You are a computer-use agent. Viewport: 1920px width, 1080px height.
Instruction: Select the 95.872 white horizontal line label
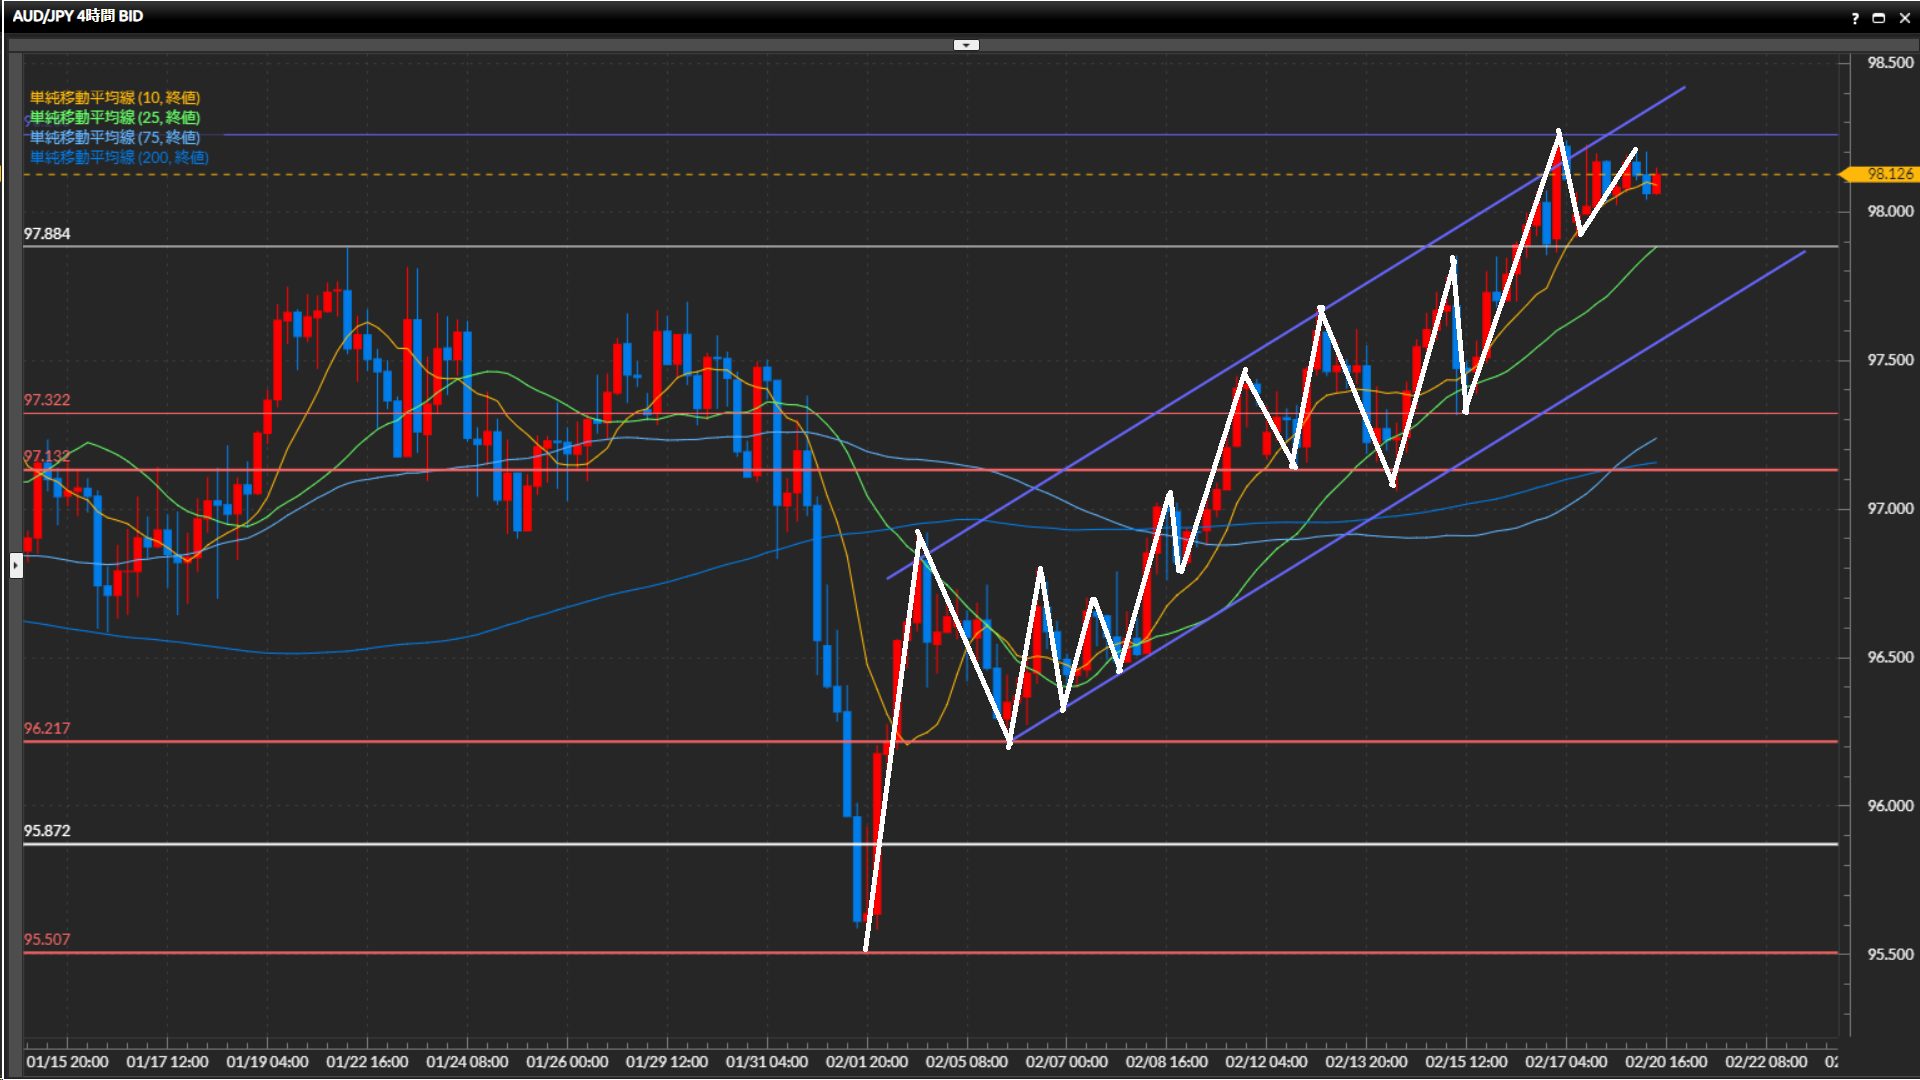(x=47, y=831)
